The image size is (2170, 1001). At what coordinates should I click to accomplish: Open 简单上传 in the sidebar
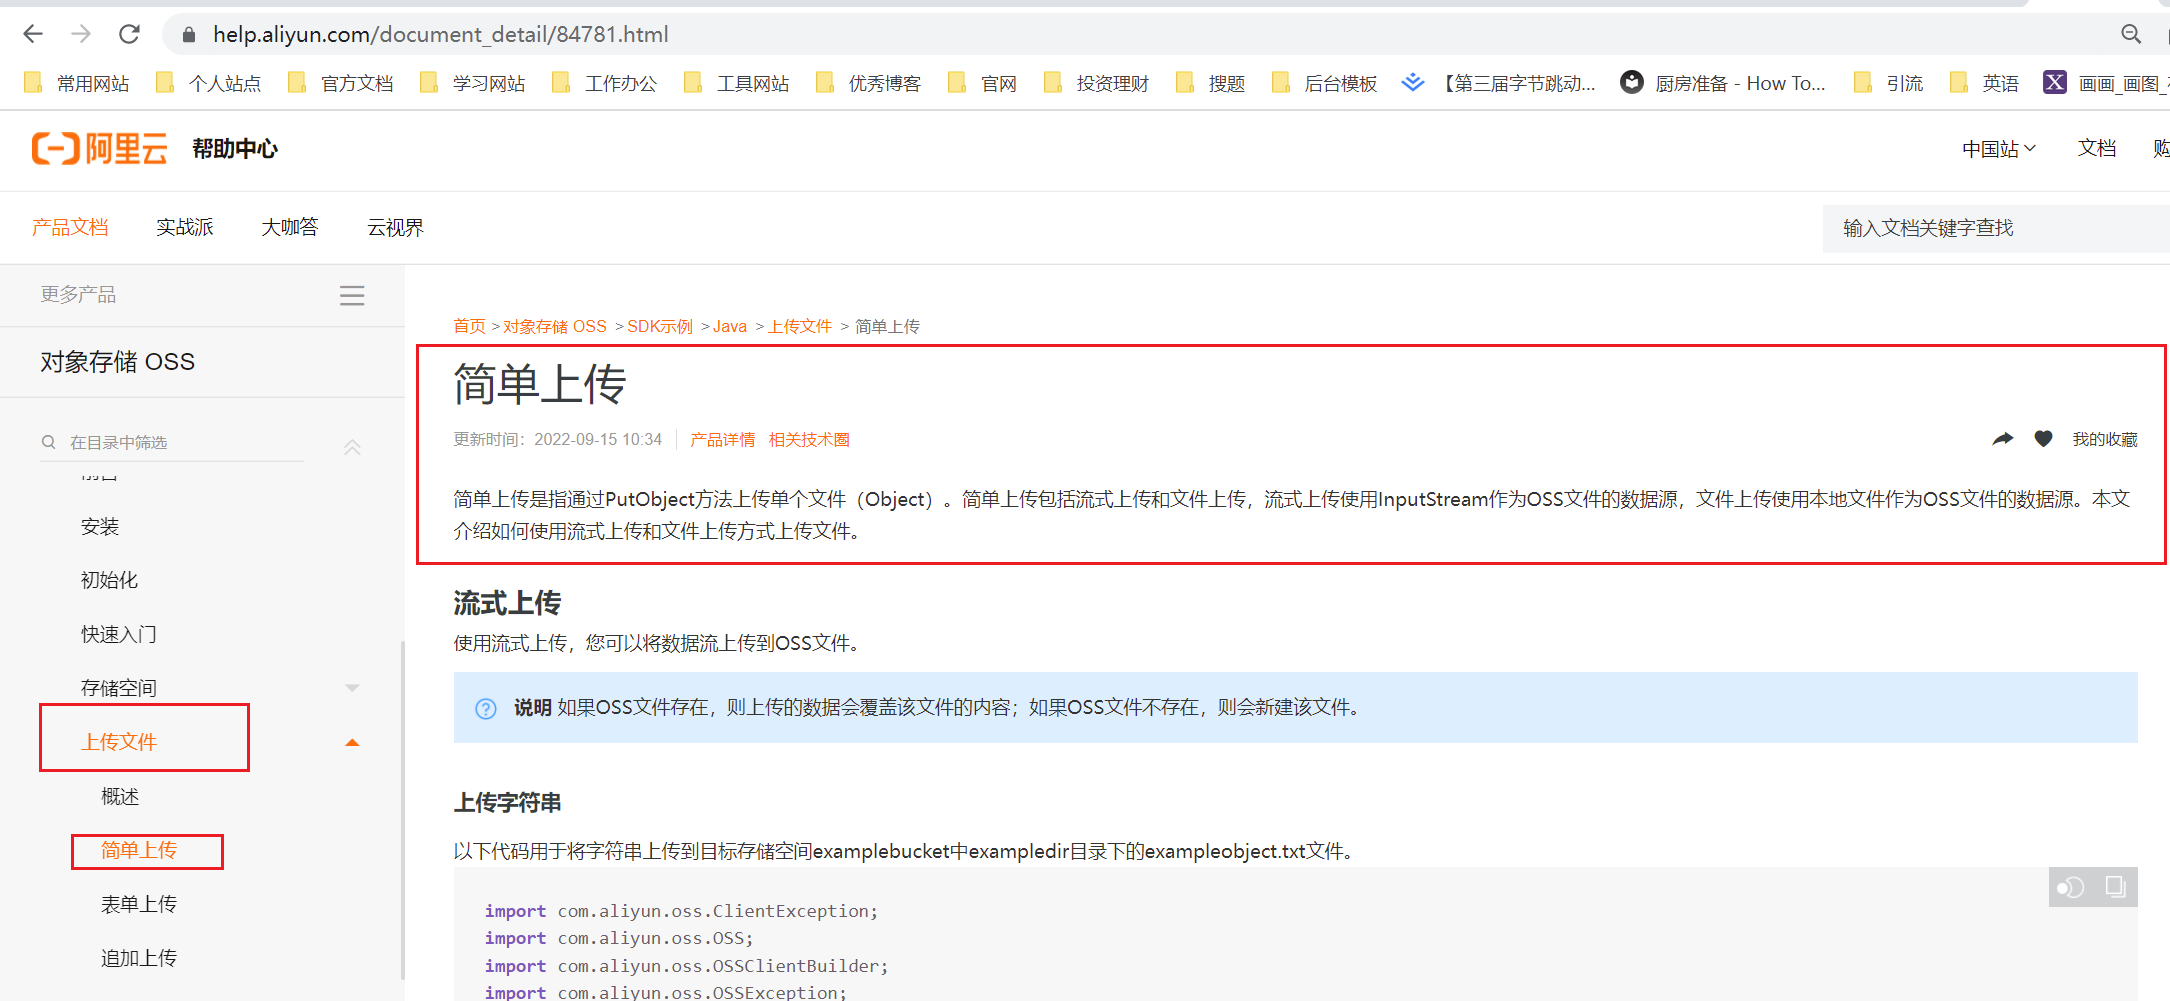coord(139,851)
